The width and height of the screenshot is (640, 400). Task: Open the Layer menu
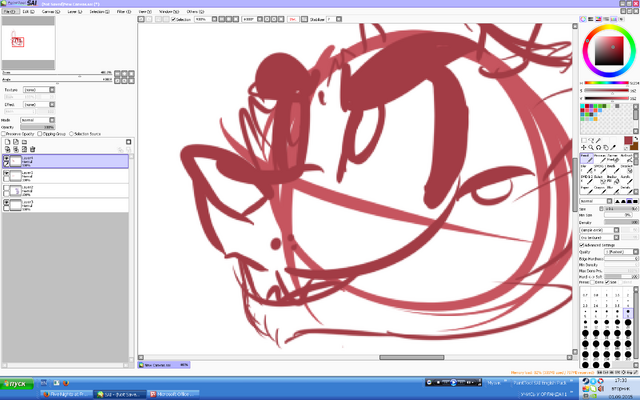75,11
